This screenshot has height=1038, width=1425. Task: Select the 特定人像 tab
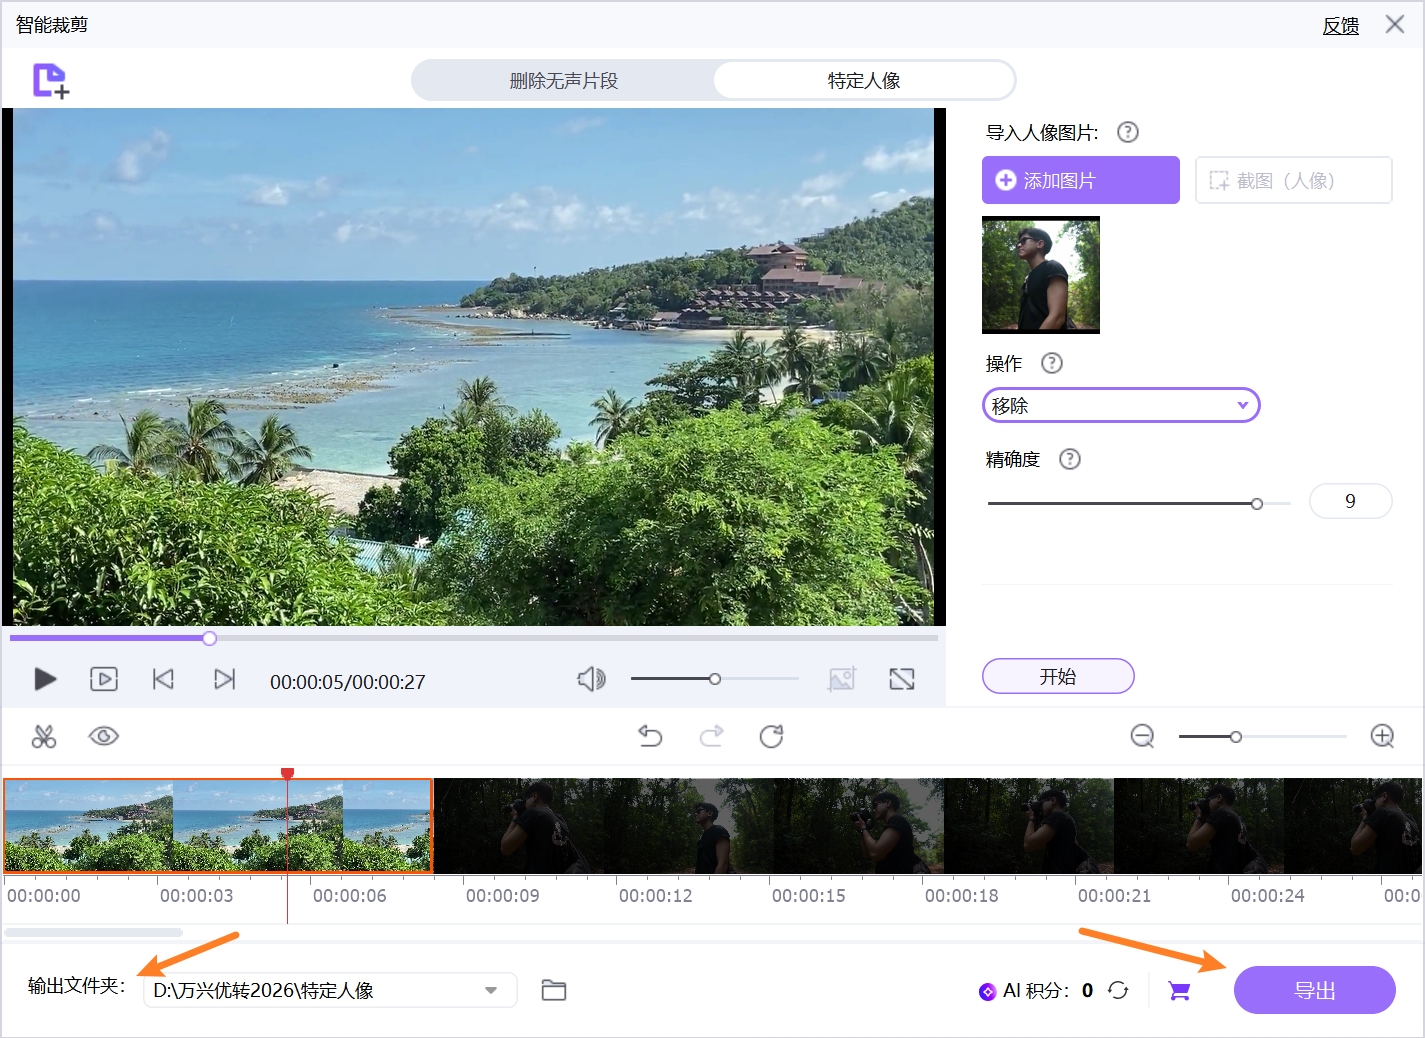pyautogui.click(x=862, y=80)
